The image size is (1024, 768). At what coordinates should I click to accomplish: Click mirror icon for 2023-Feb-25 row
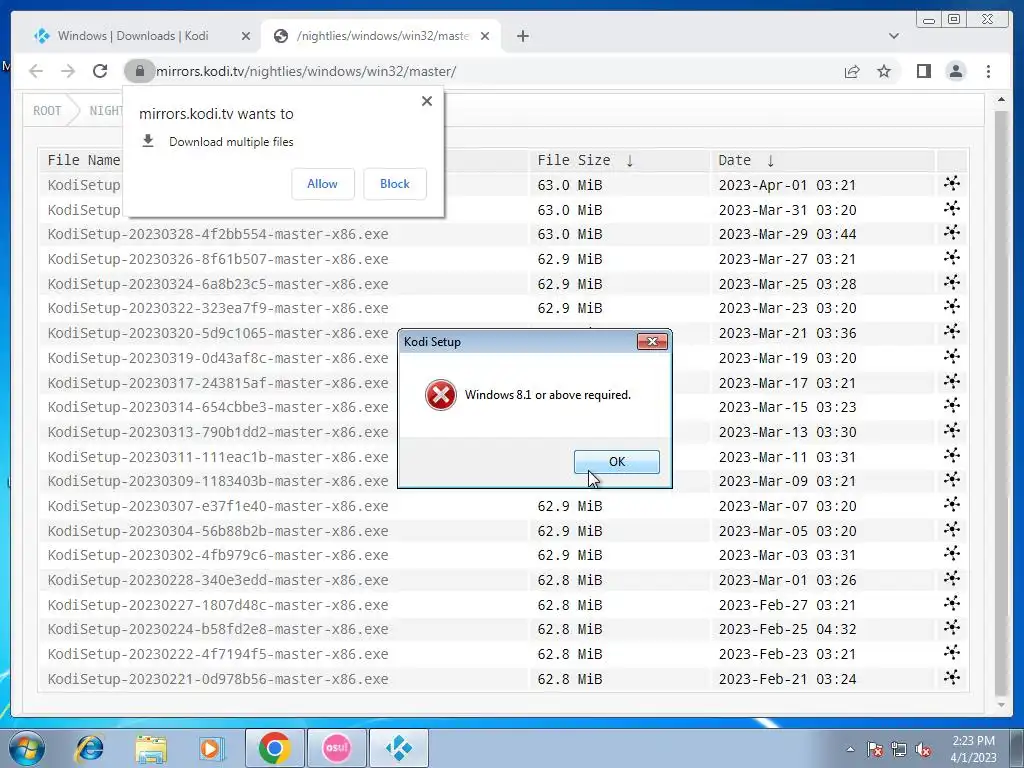click(x=952, y=628)
